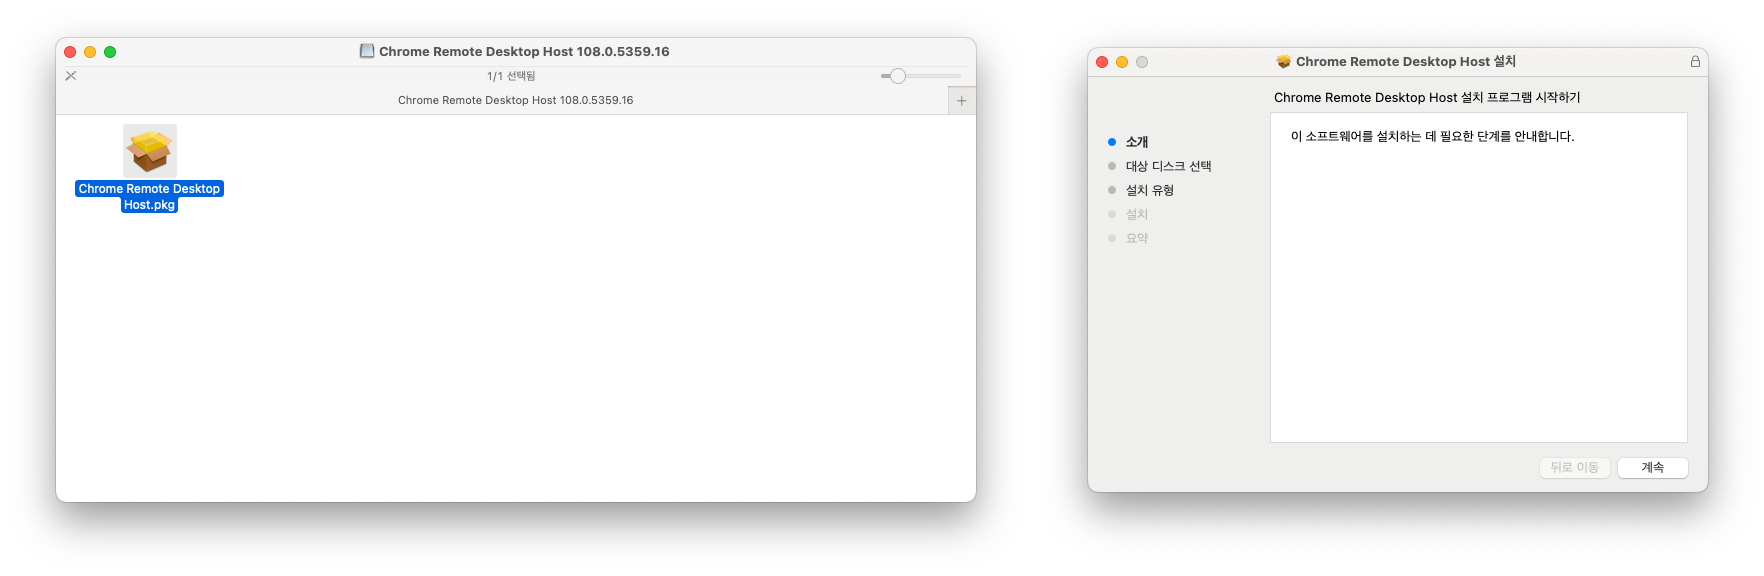1764x576 pixels.
Task: Click the Finder window title text
Action: tap(524, 51)
